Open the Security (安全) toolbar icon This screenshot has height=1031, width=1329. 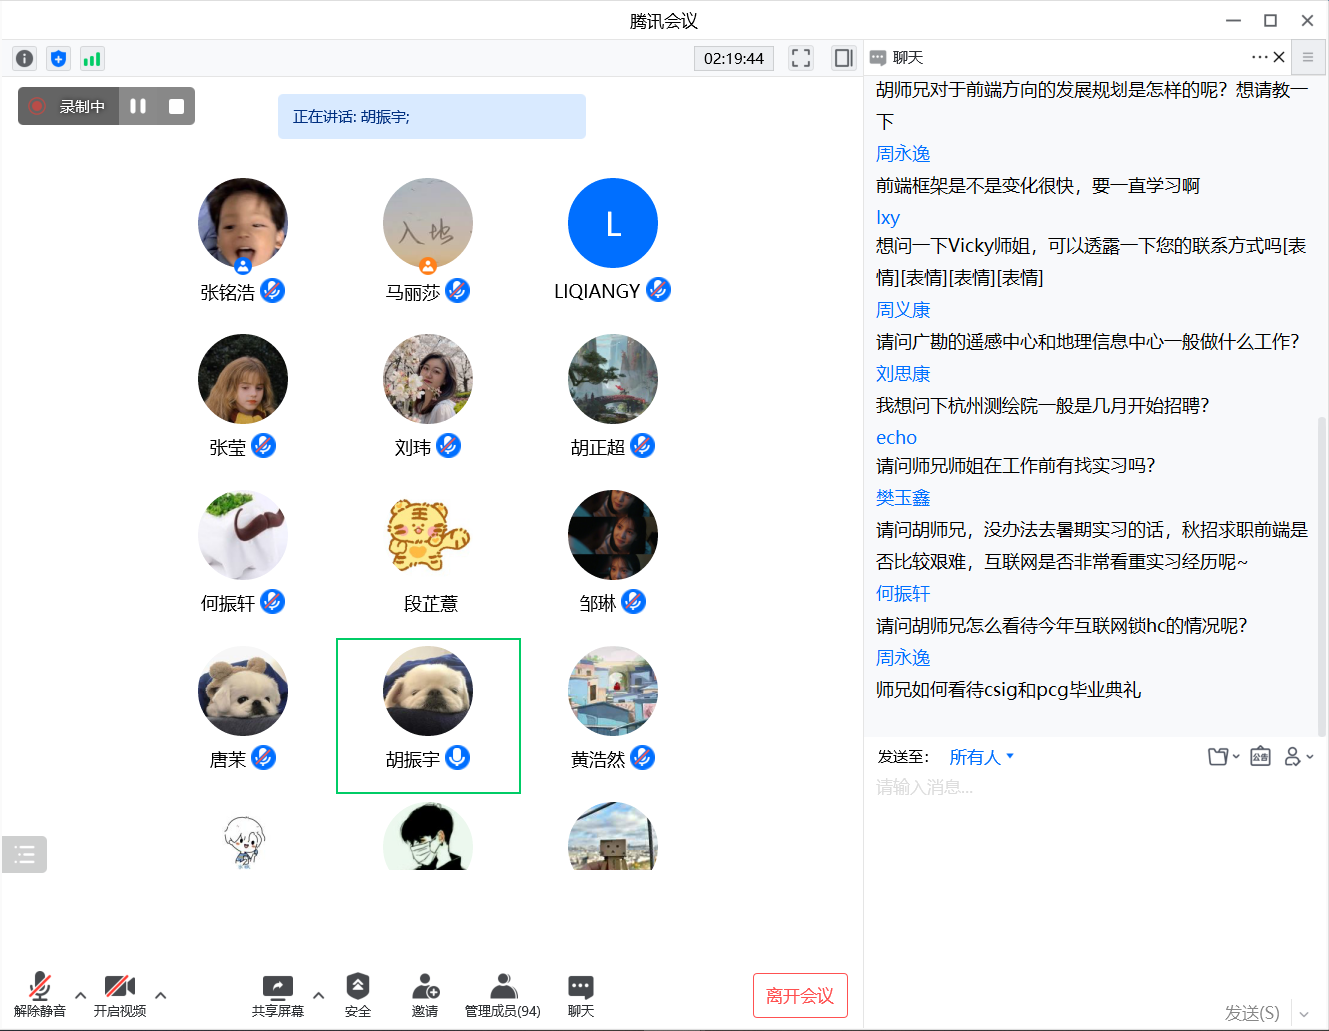click(358, 994)
